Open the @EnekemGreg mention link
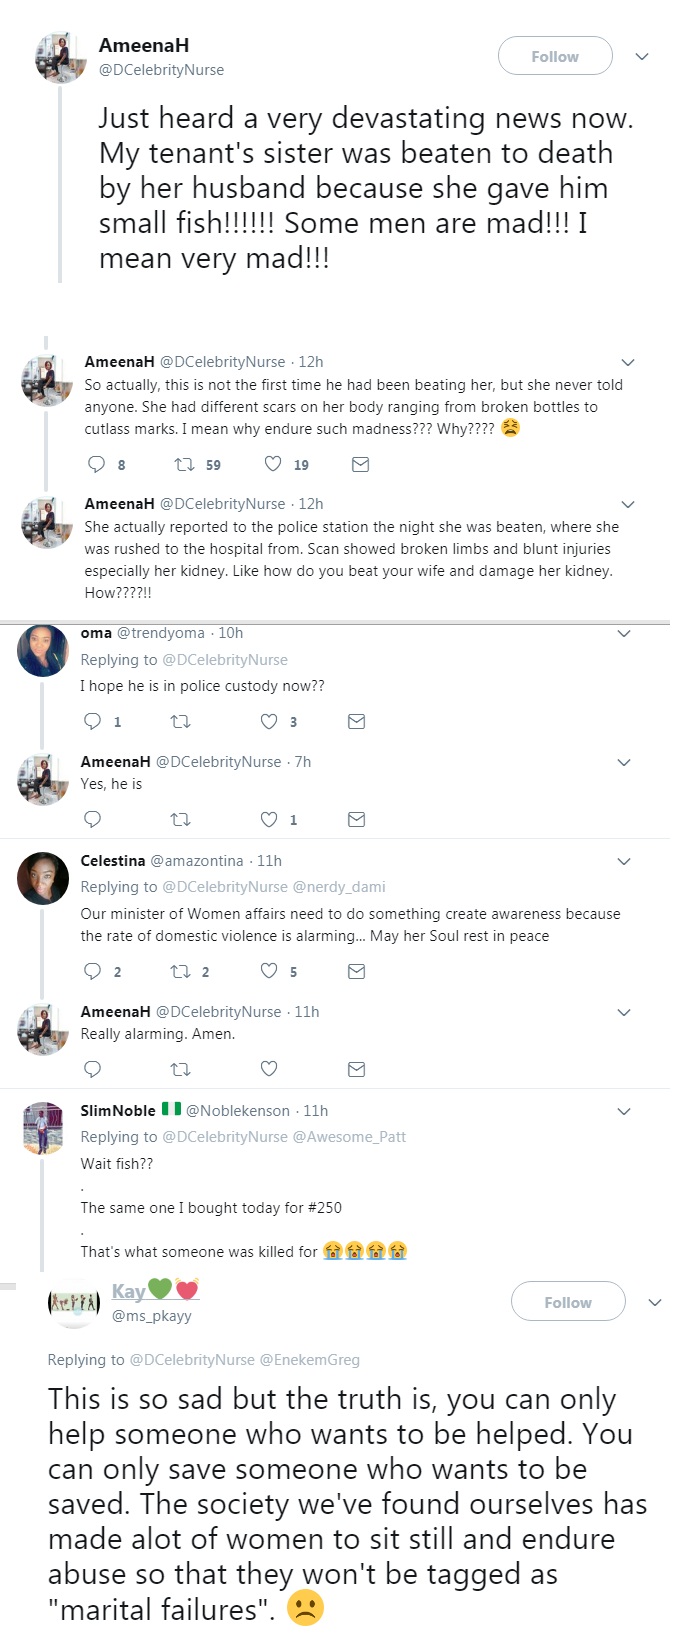This screenshot has height=1648, width=692. 309,1360
